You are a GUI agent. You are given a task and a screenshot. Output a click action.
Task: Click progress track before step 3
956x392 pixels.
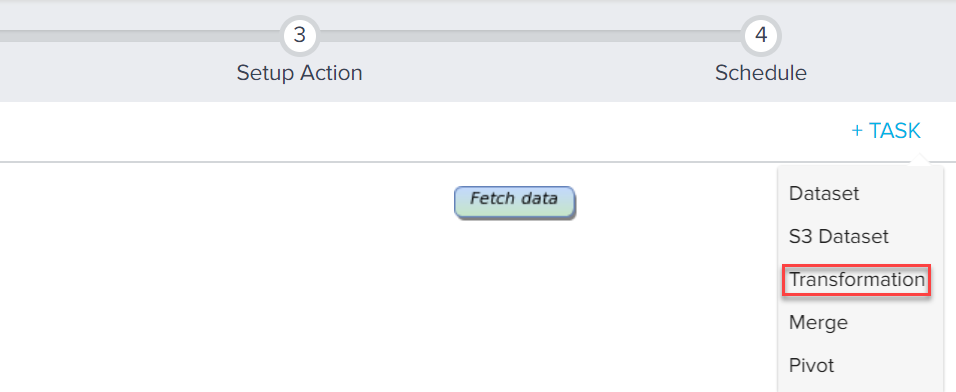140,36
